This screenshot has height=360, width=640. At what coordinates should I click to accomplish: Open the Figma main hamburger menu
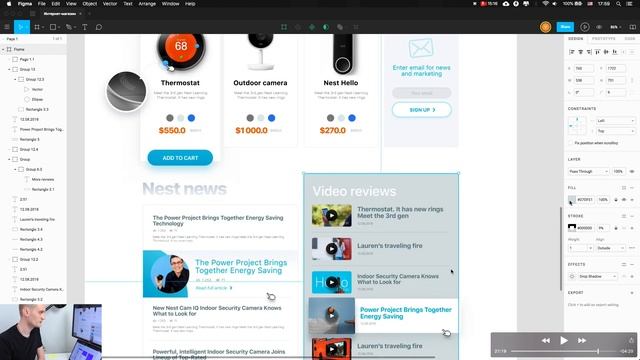[x=7, y=27]
